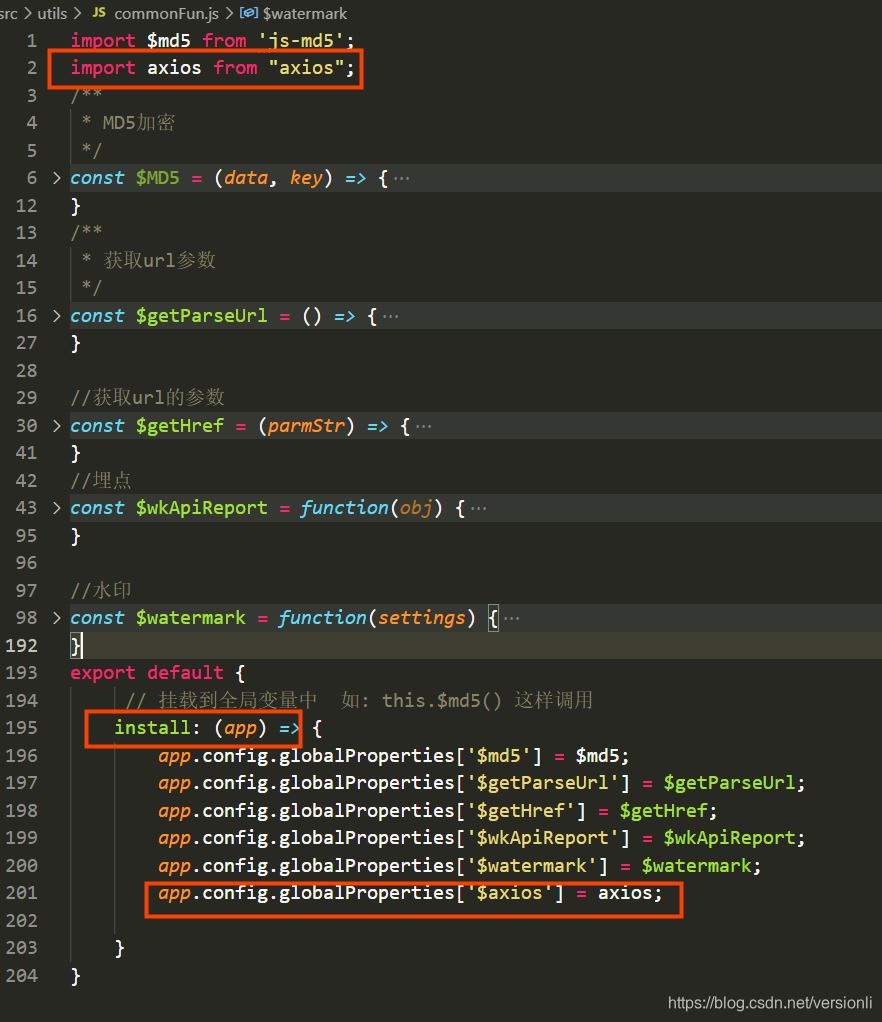
Task: Click the folded-code ellipsis after $wkApiReport
Action: [x=479, y=508]
